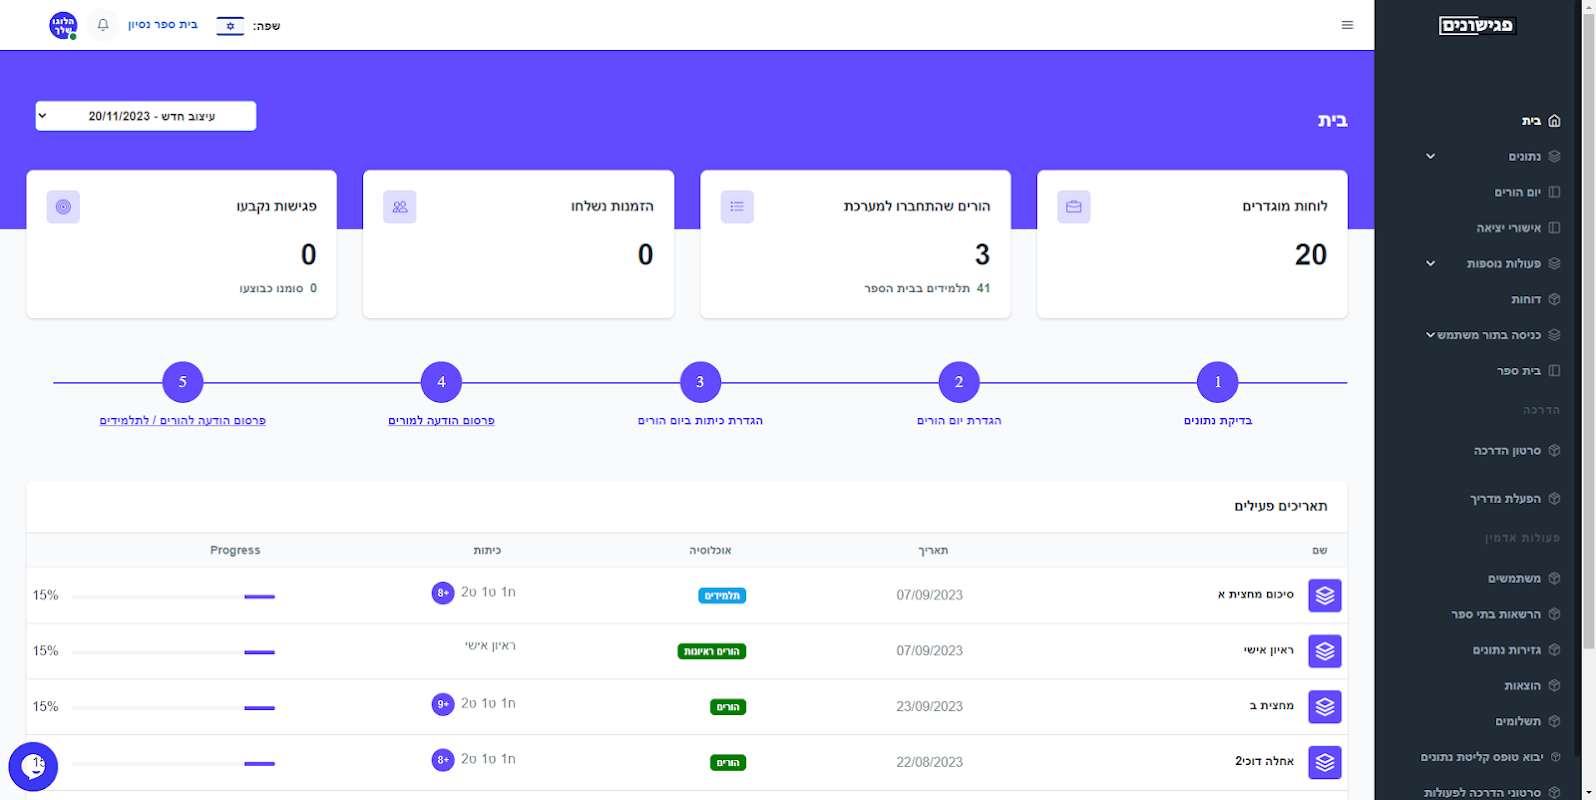Click the people icon on הזמנות נשלחו card
This screenshot has width=1596, height=800.
pos(400,207)
